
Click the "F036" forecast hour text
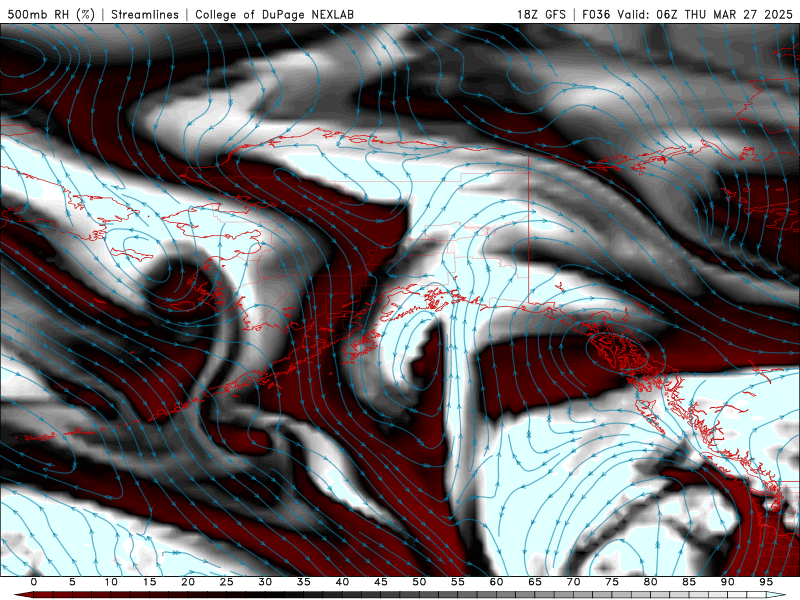click(x=596, y=14)
